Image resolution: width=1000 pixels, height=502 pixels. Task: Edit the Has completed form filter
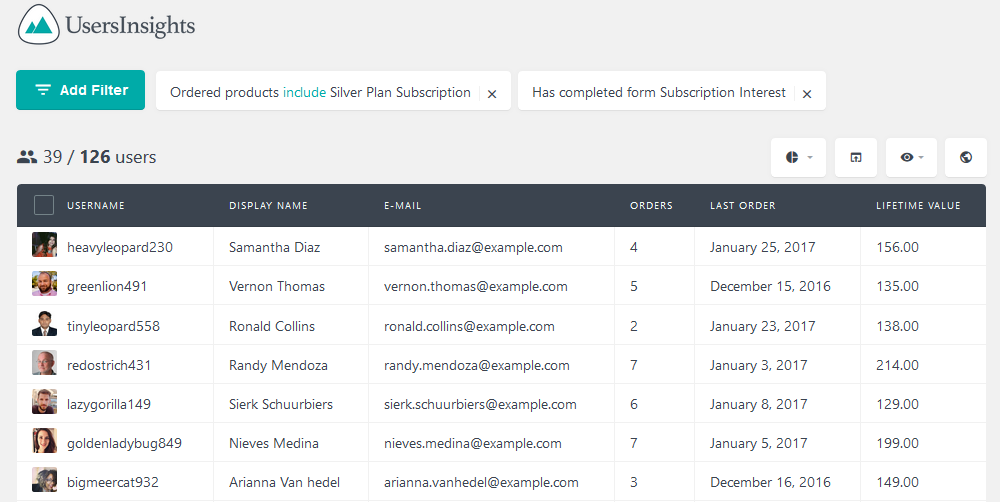tap(659, 92)
